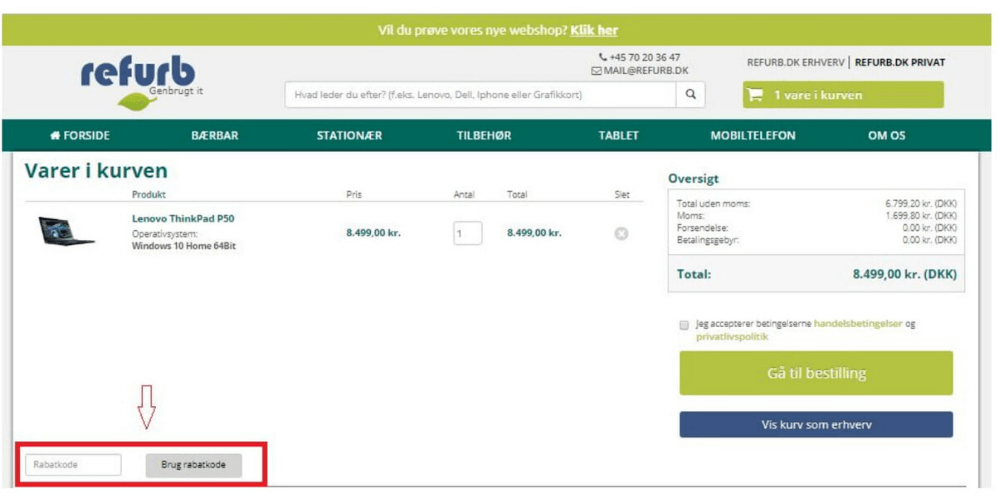
Task: Open the privatlivspolitik link
Action: 732,337
